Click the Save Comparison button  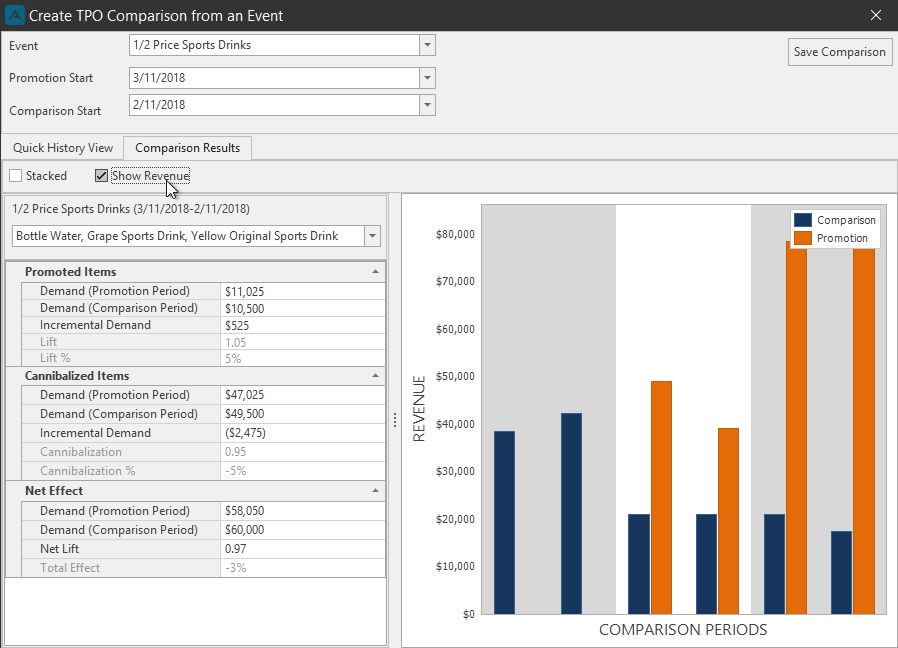[x=840, y=52]
